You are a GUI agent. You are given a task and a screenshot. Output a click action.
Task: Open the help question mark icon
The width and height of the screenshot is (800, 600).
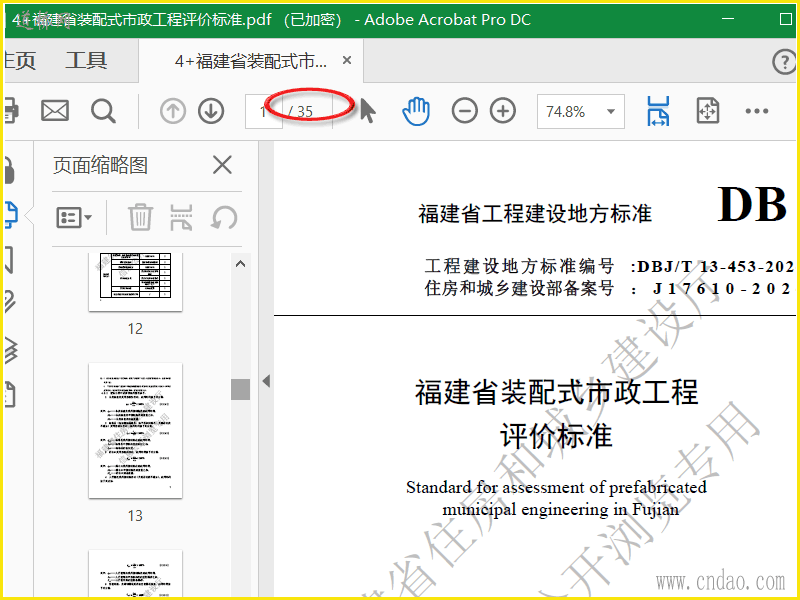pyautogui.click(x=784, y=62)
